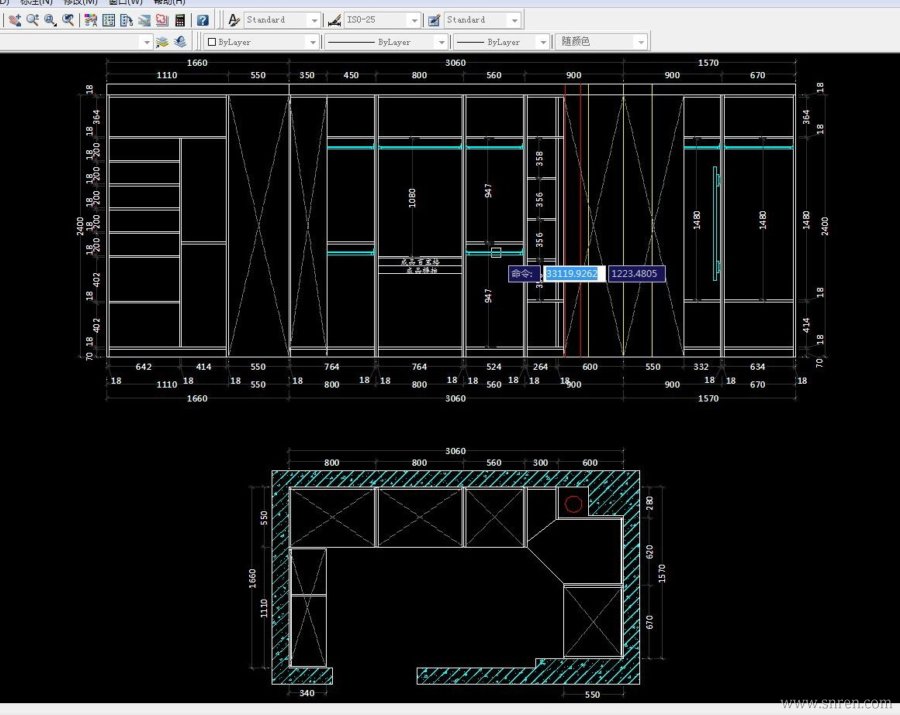Select the 620 dimension beside plan view
The width and height of the screenshot is (900, 715).
click(x=649, y=552)
